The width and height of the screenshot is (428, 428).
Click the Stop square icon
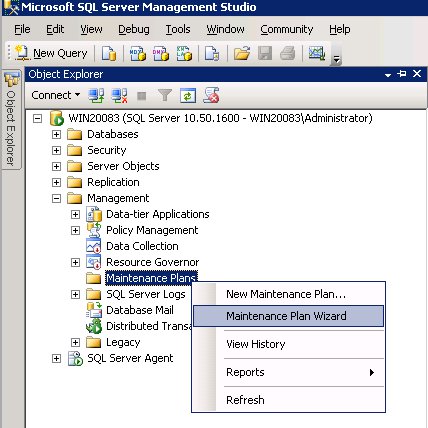(142, 96)
